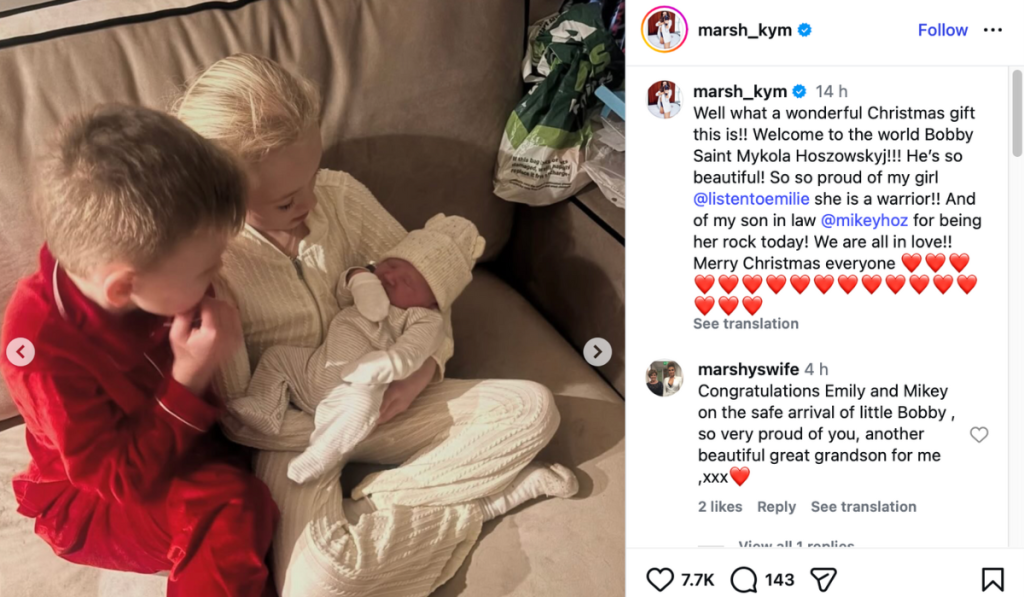Viewport: 1024px width, 597px height.
Task: View 2 likes on the comment
Action: tap(720, 507)
